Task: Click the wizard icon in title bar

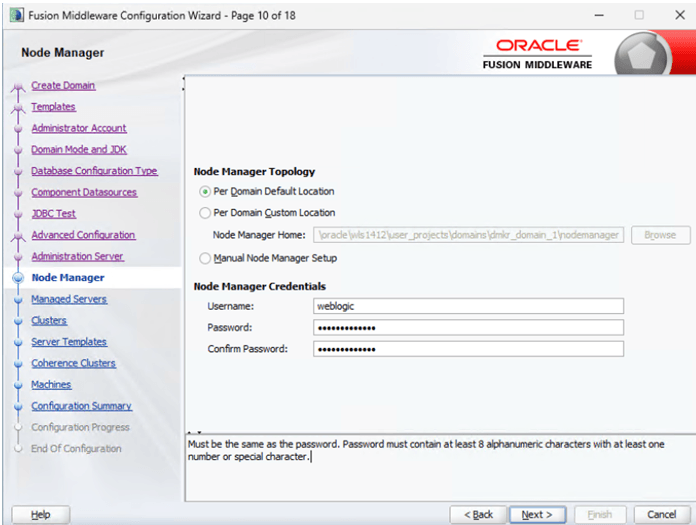Action: (16, 15)
